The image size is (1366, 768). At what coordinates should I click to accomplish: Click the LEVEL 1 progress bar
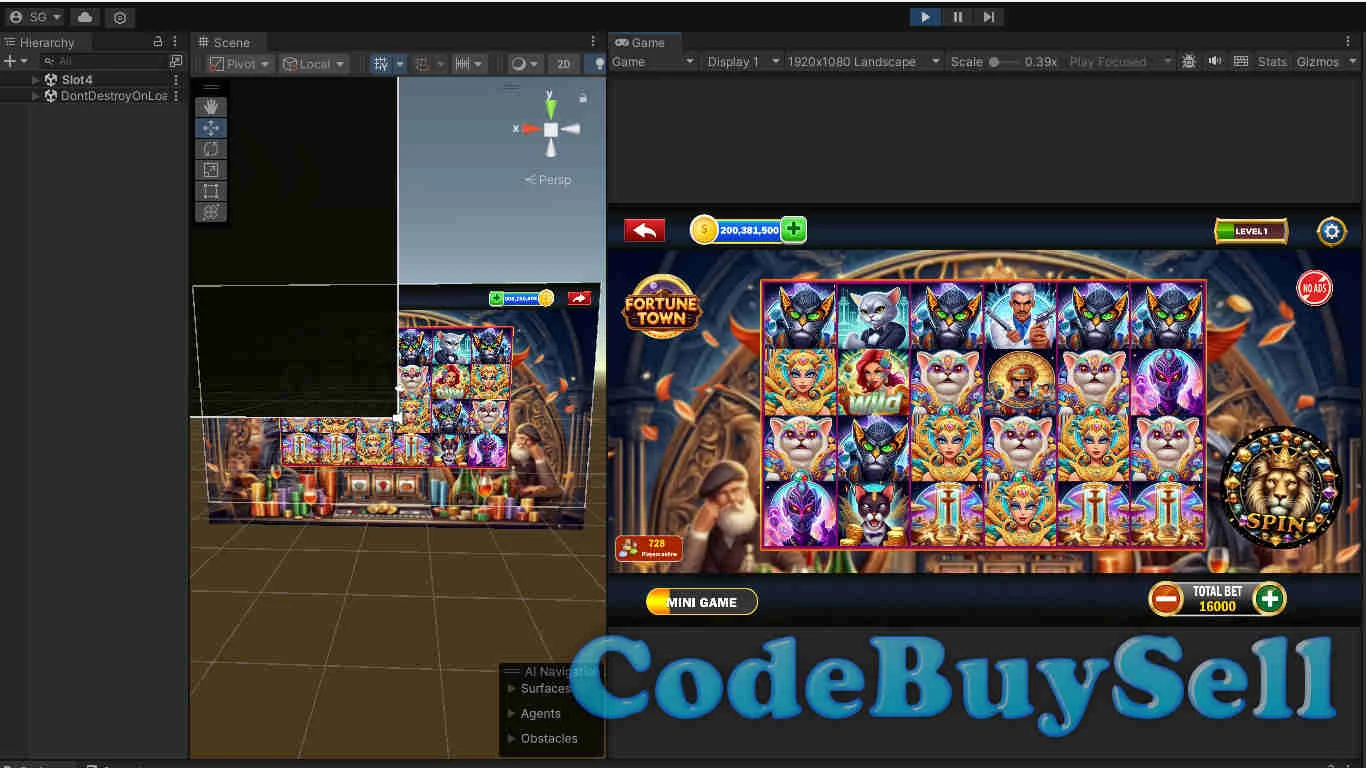(x=1251, y=231)
